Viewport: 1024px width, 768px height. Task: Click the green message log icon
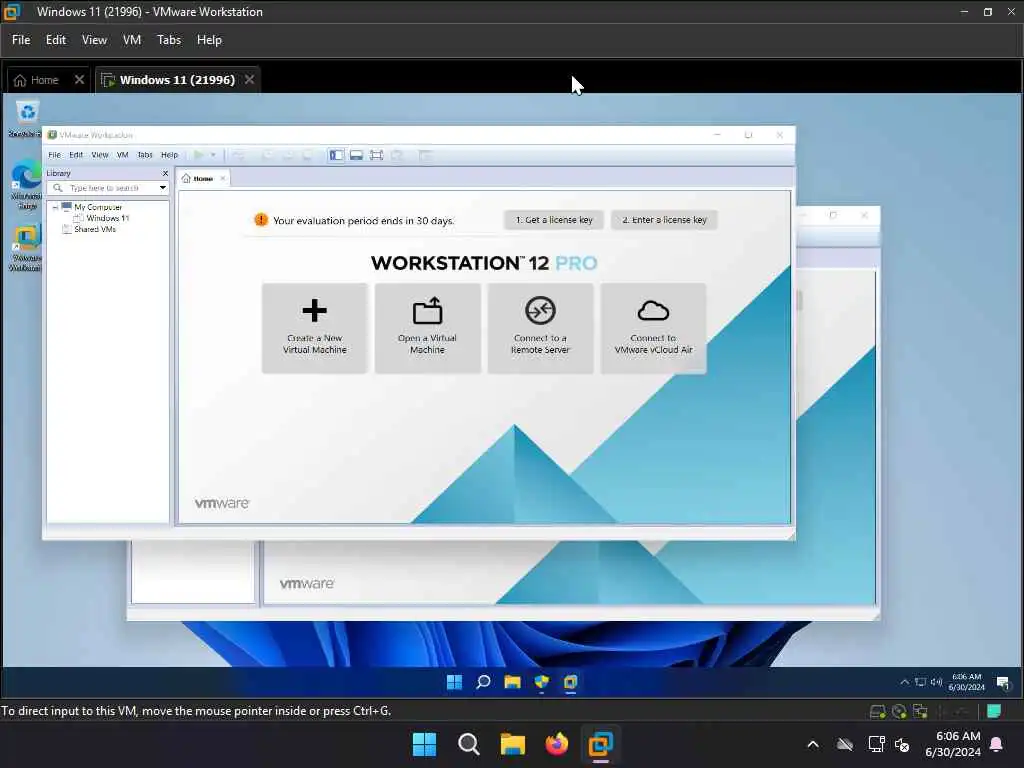point(994,711)
